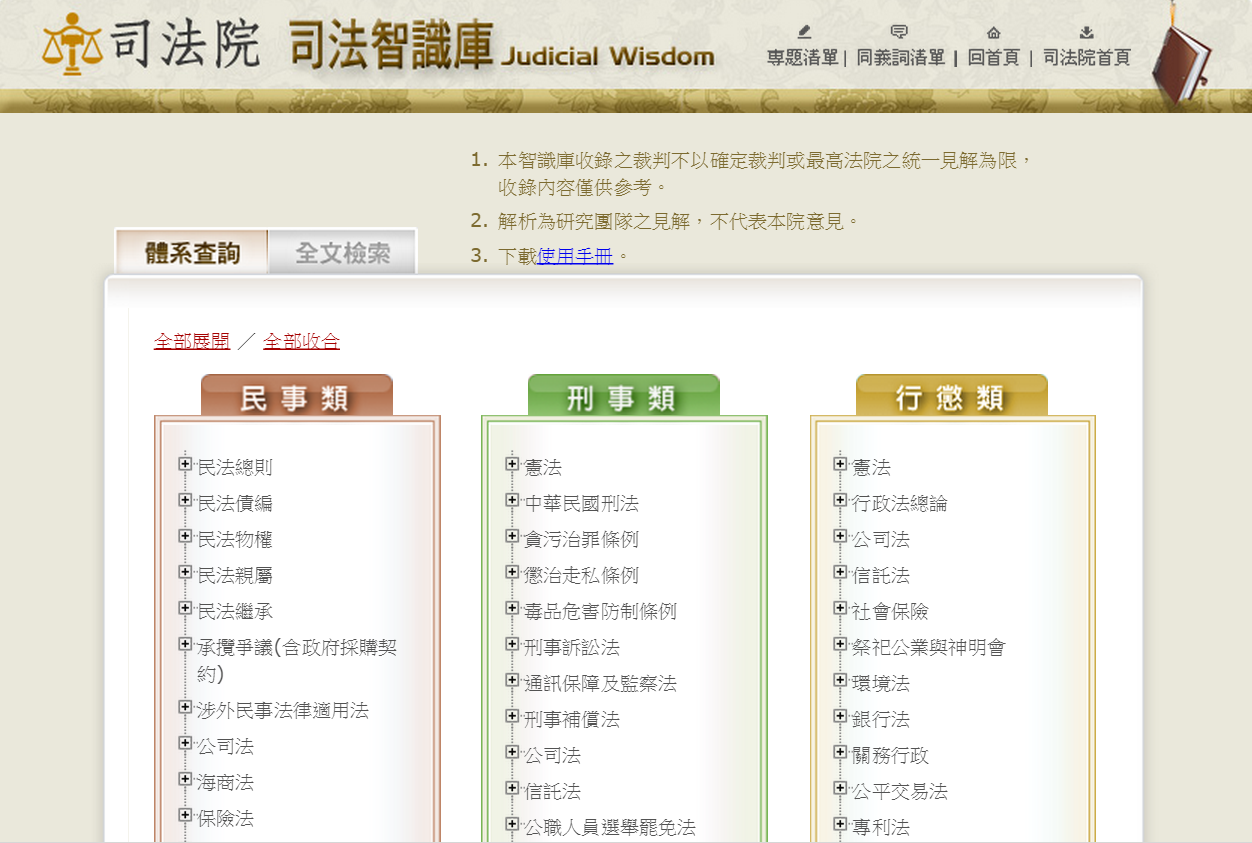The image size is (1252, 843).
Task: Click the pencil icon above 專題清單
Action: pos(804,32)
